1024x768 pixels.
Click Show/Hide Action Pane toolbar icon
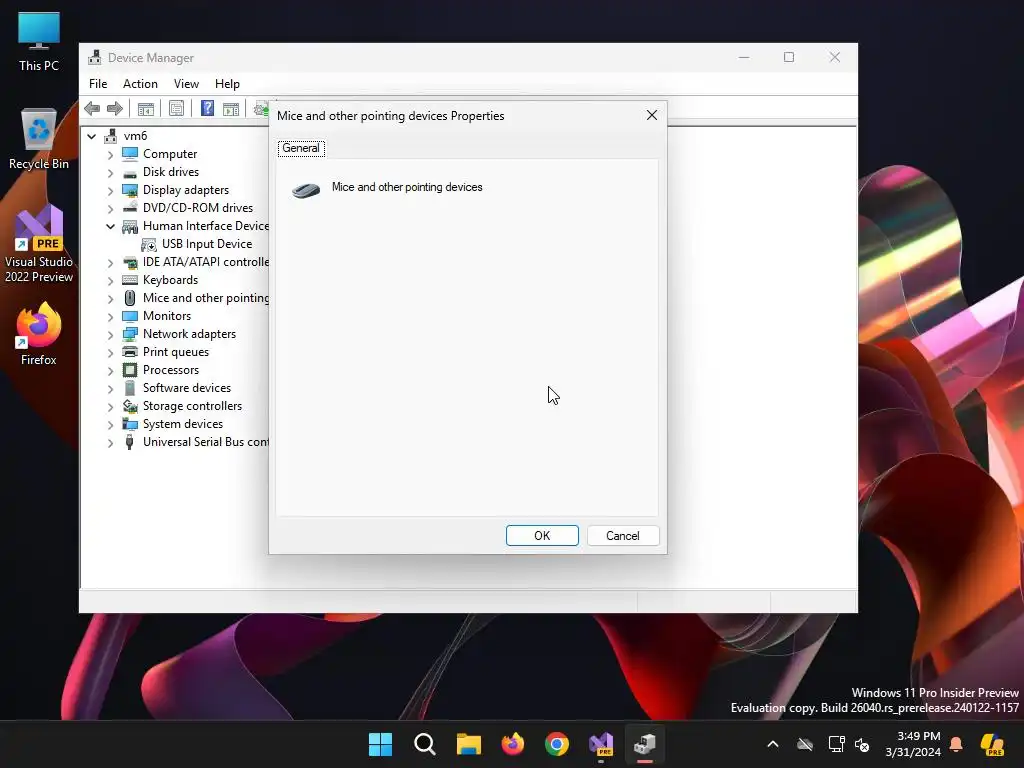231,108
